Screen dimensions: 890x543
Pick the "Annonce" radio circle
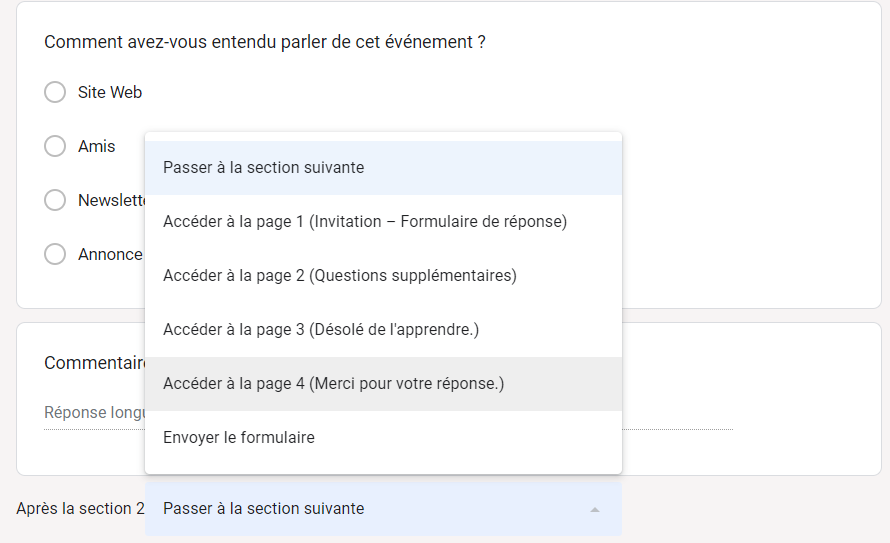coord(55,254)
